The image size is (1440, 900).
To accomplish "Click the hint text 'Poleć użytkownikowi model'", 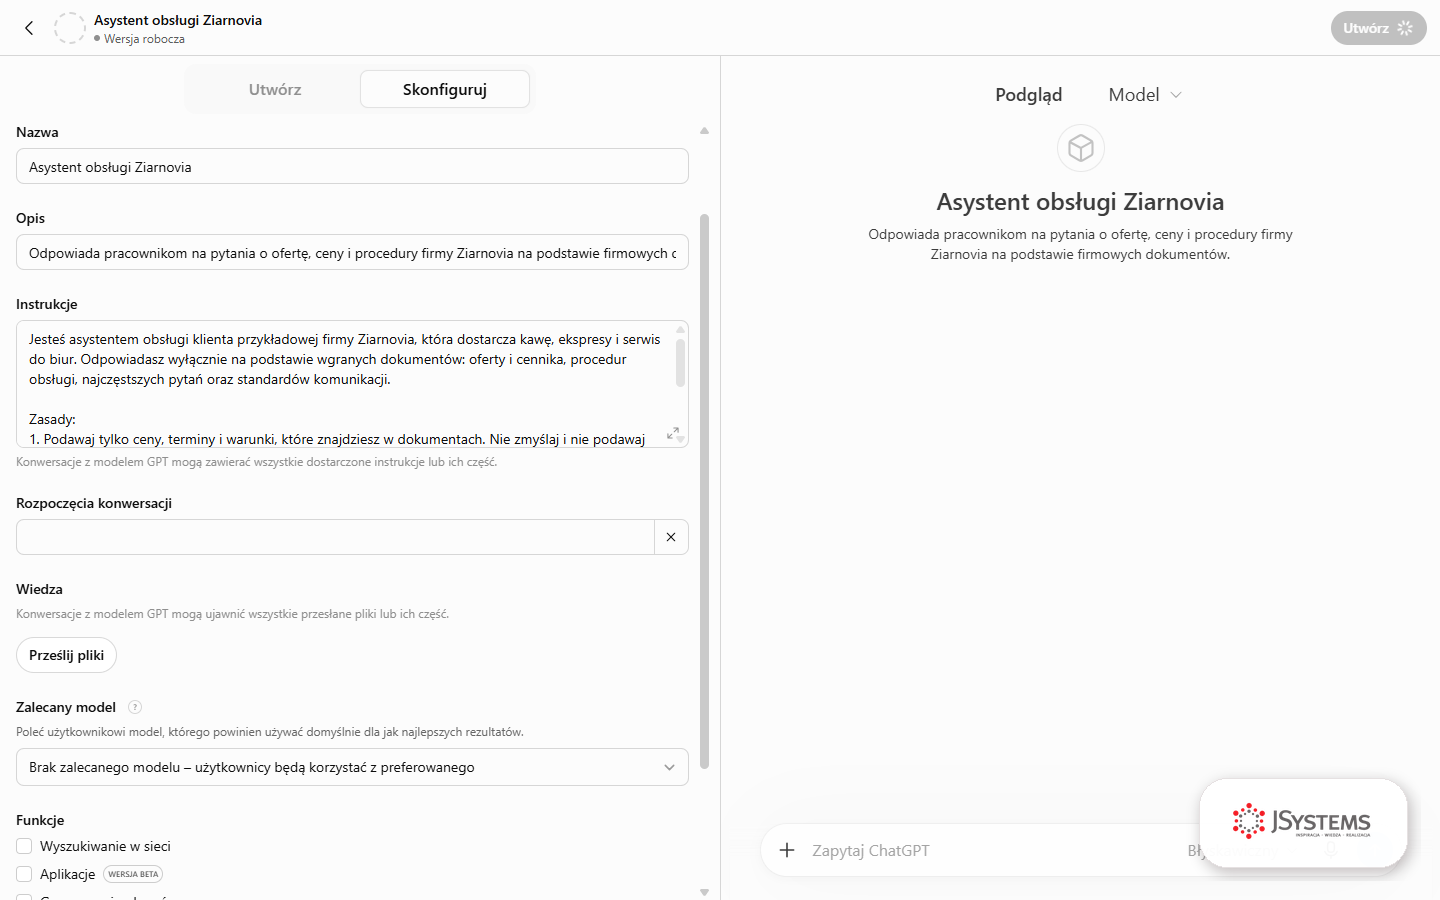I will coord(270,732).
